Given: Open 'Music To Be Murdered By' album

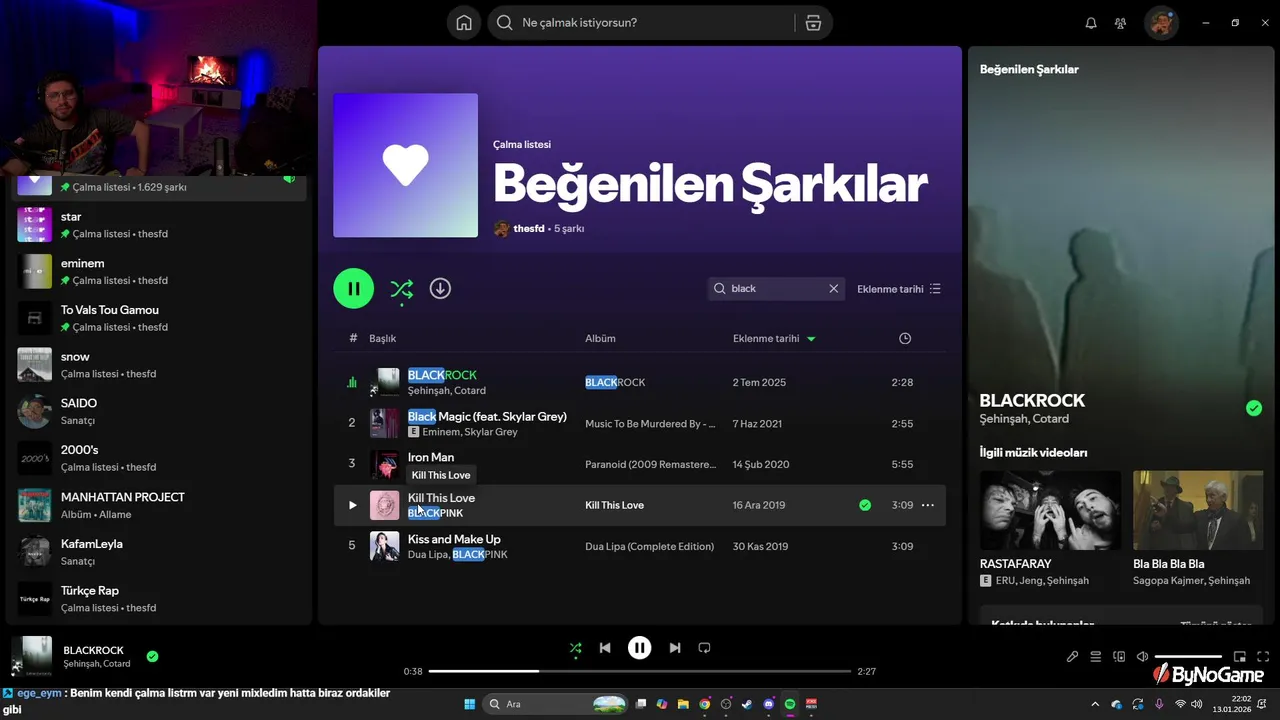Looking at the screenshot, I should click(650, 424).
